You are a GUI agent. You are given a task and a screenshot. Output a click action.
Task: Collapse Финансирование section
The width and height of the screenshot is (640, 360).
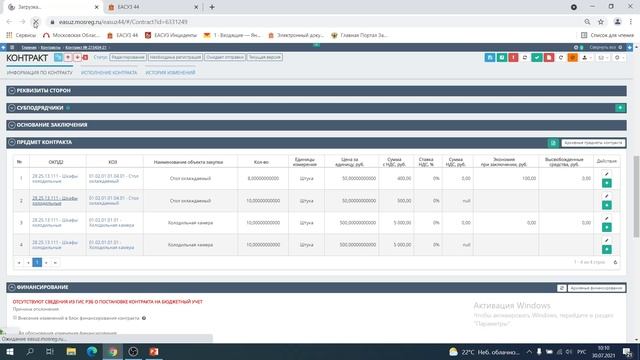[12, 287]
